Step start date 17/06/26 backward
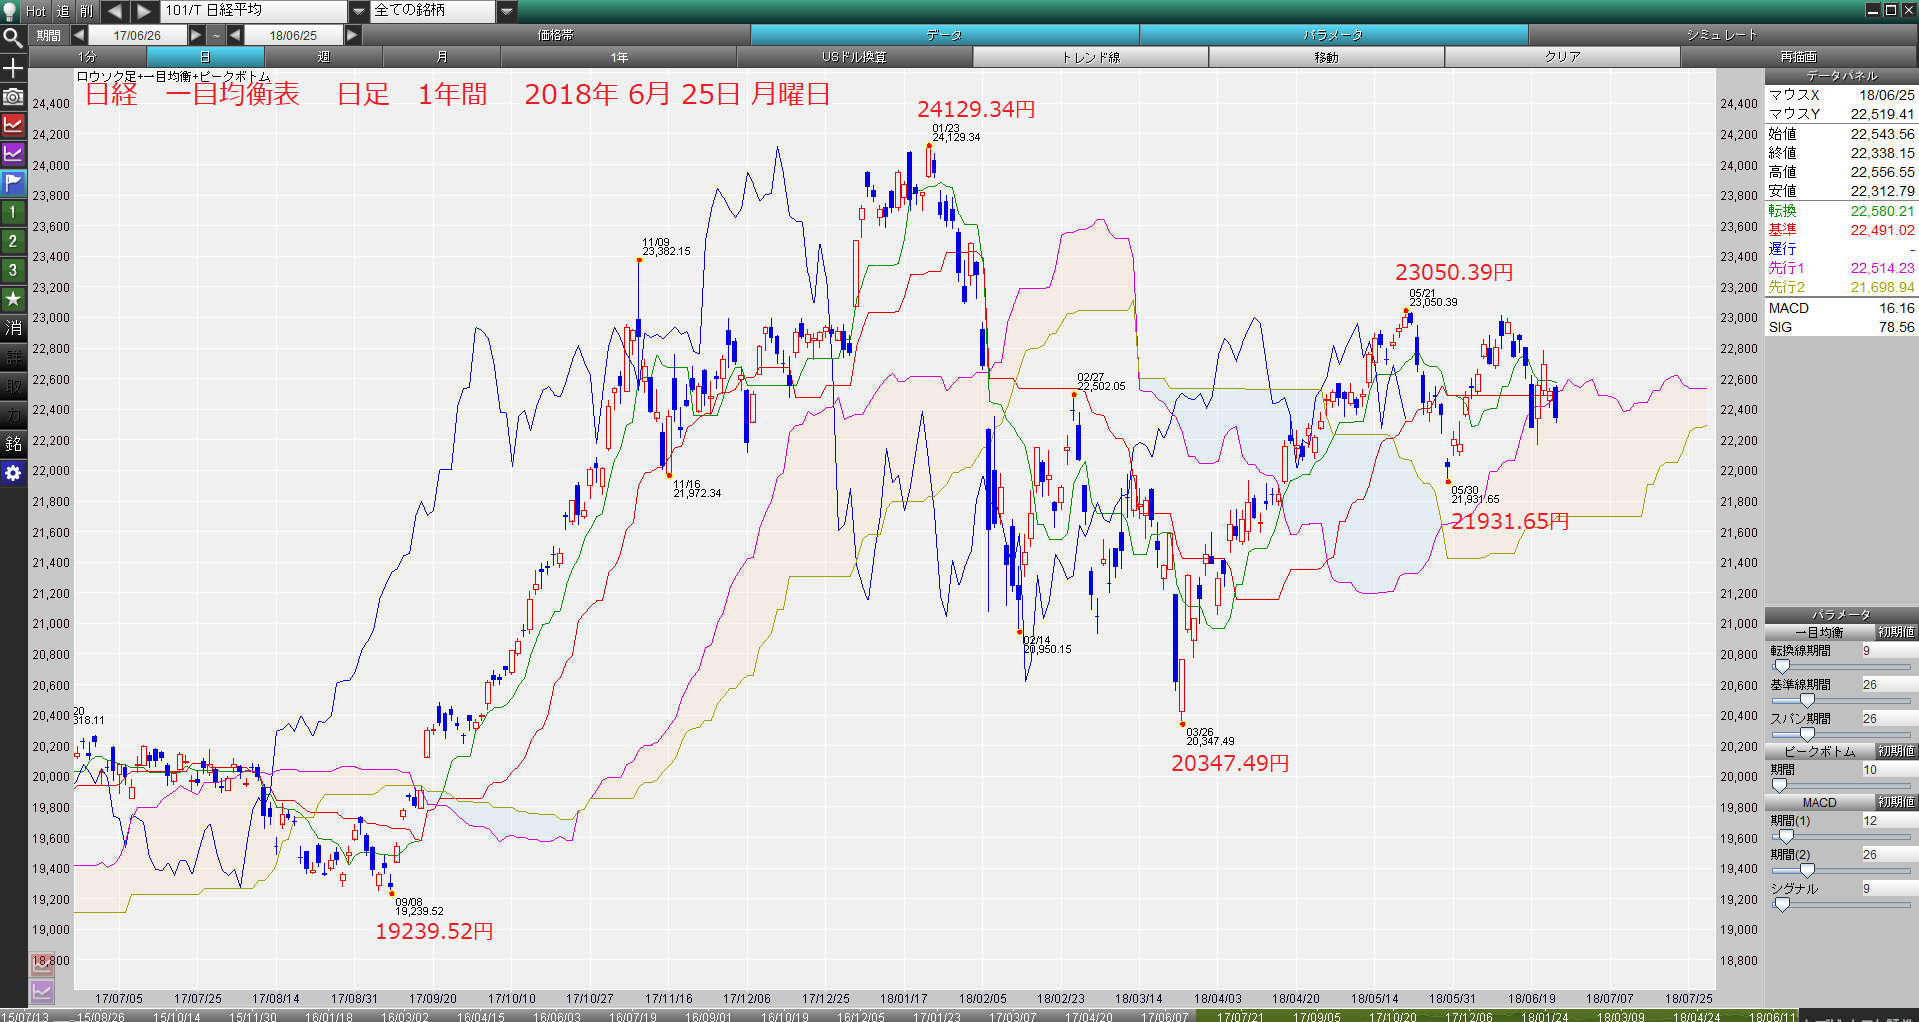The height and width of the screenshot is (1022, 1919). click(78, 35)
